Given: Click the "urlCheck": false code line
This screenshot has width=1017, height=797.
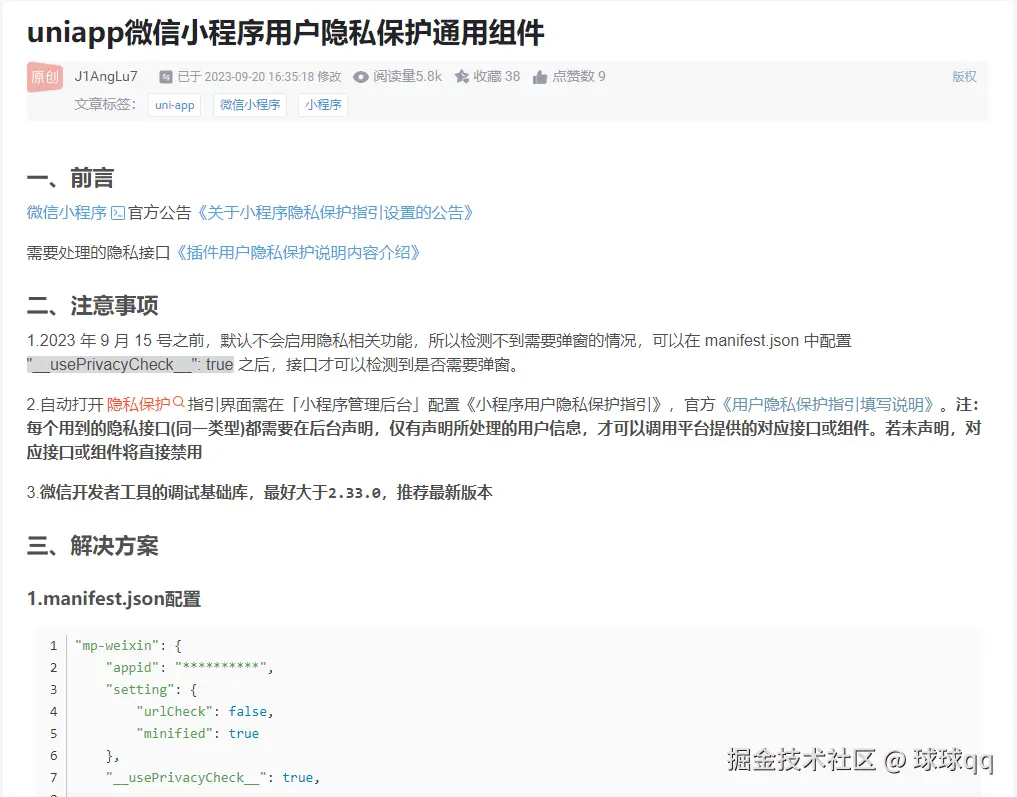Looking at the screenshot, I should click(x=205, y=711).
